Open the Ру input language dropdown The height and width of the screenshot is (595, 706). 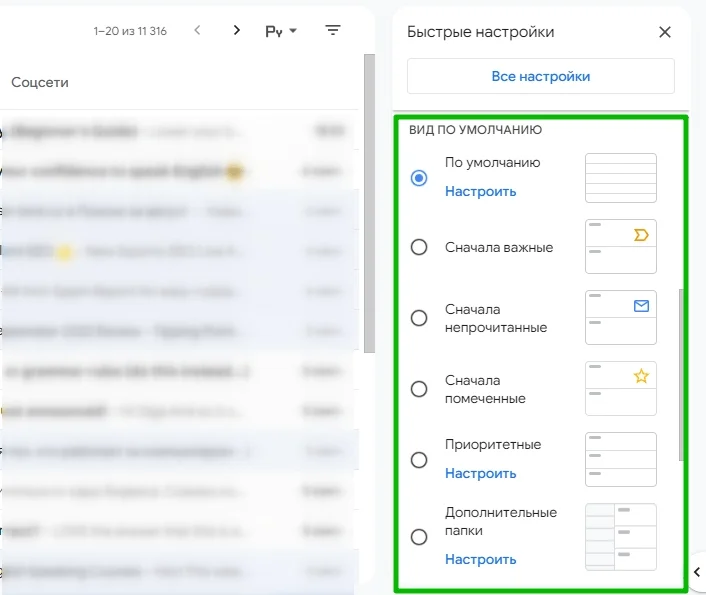pyautogui.click(x=281, y=31)
